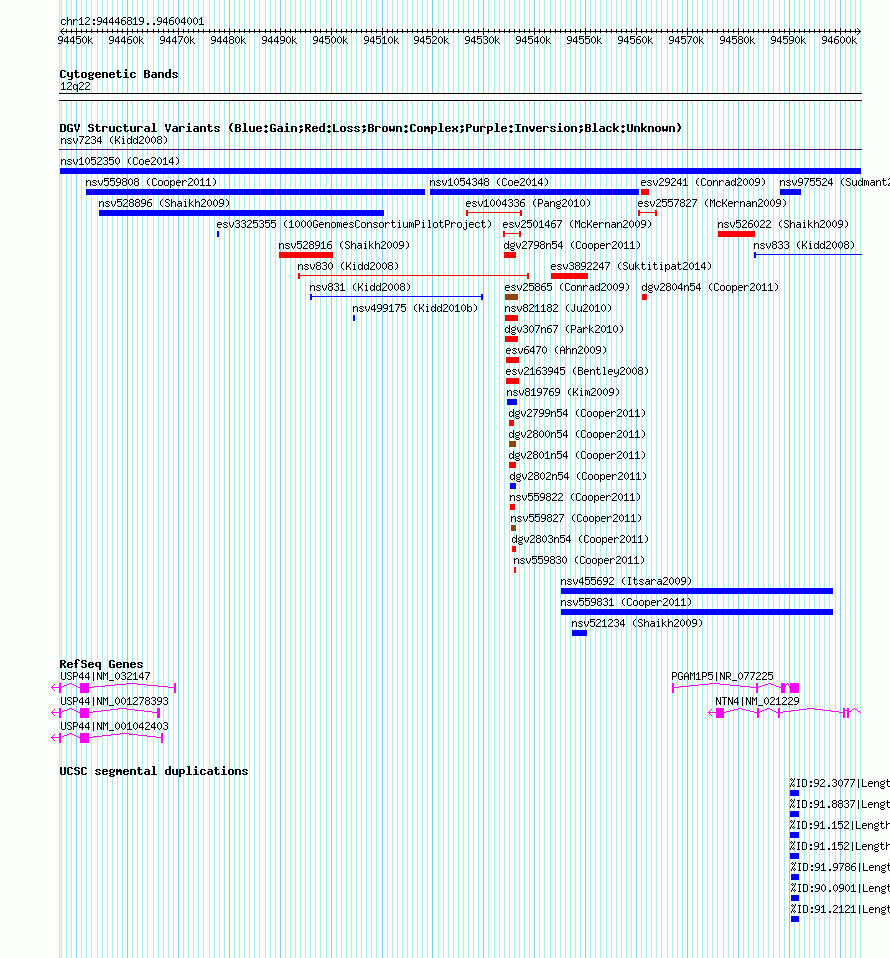This screenshot has height=958, width=890.
Task: Select the nsv559808 (Cooper2011) variant label
Action: pos(151,182)
